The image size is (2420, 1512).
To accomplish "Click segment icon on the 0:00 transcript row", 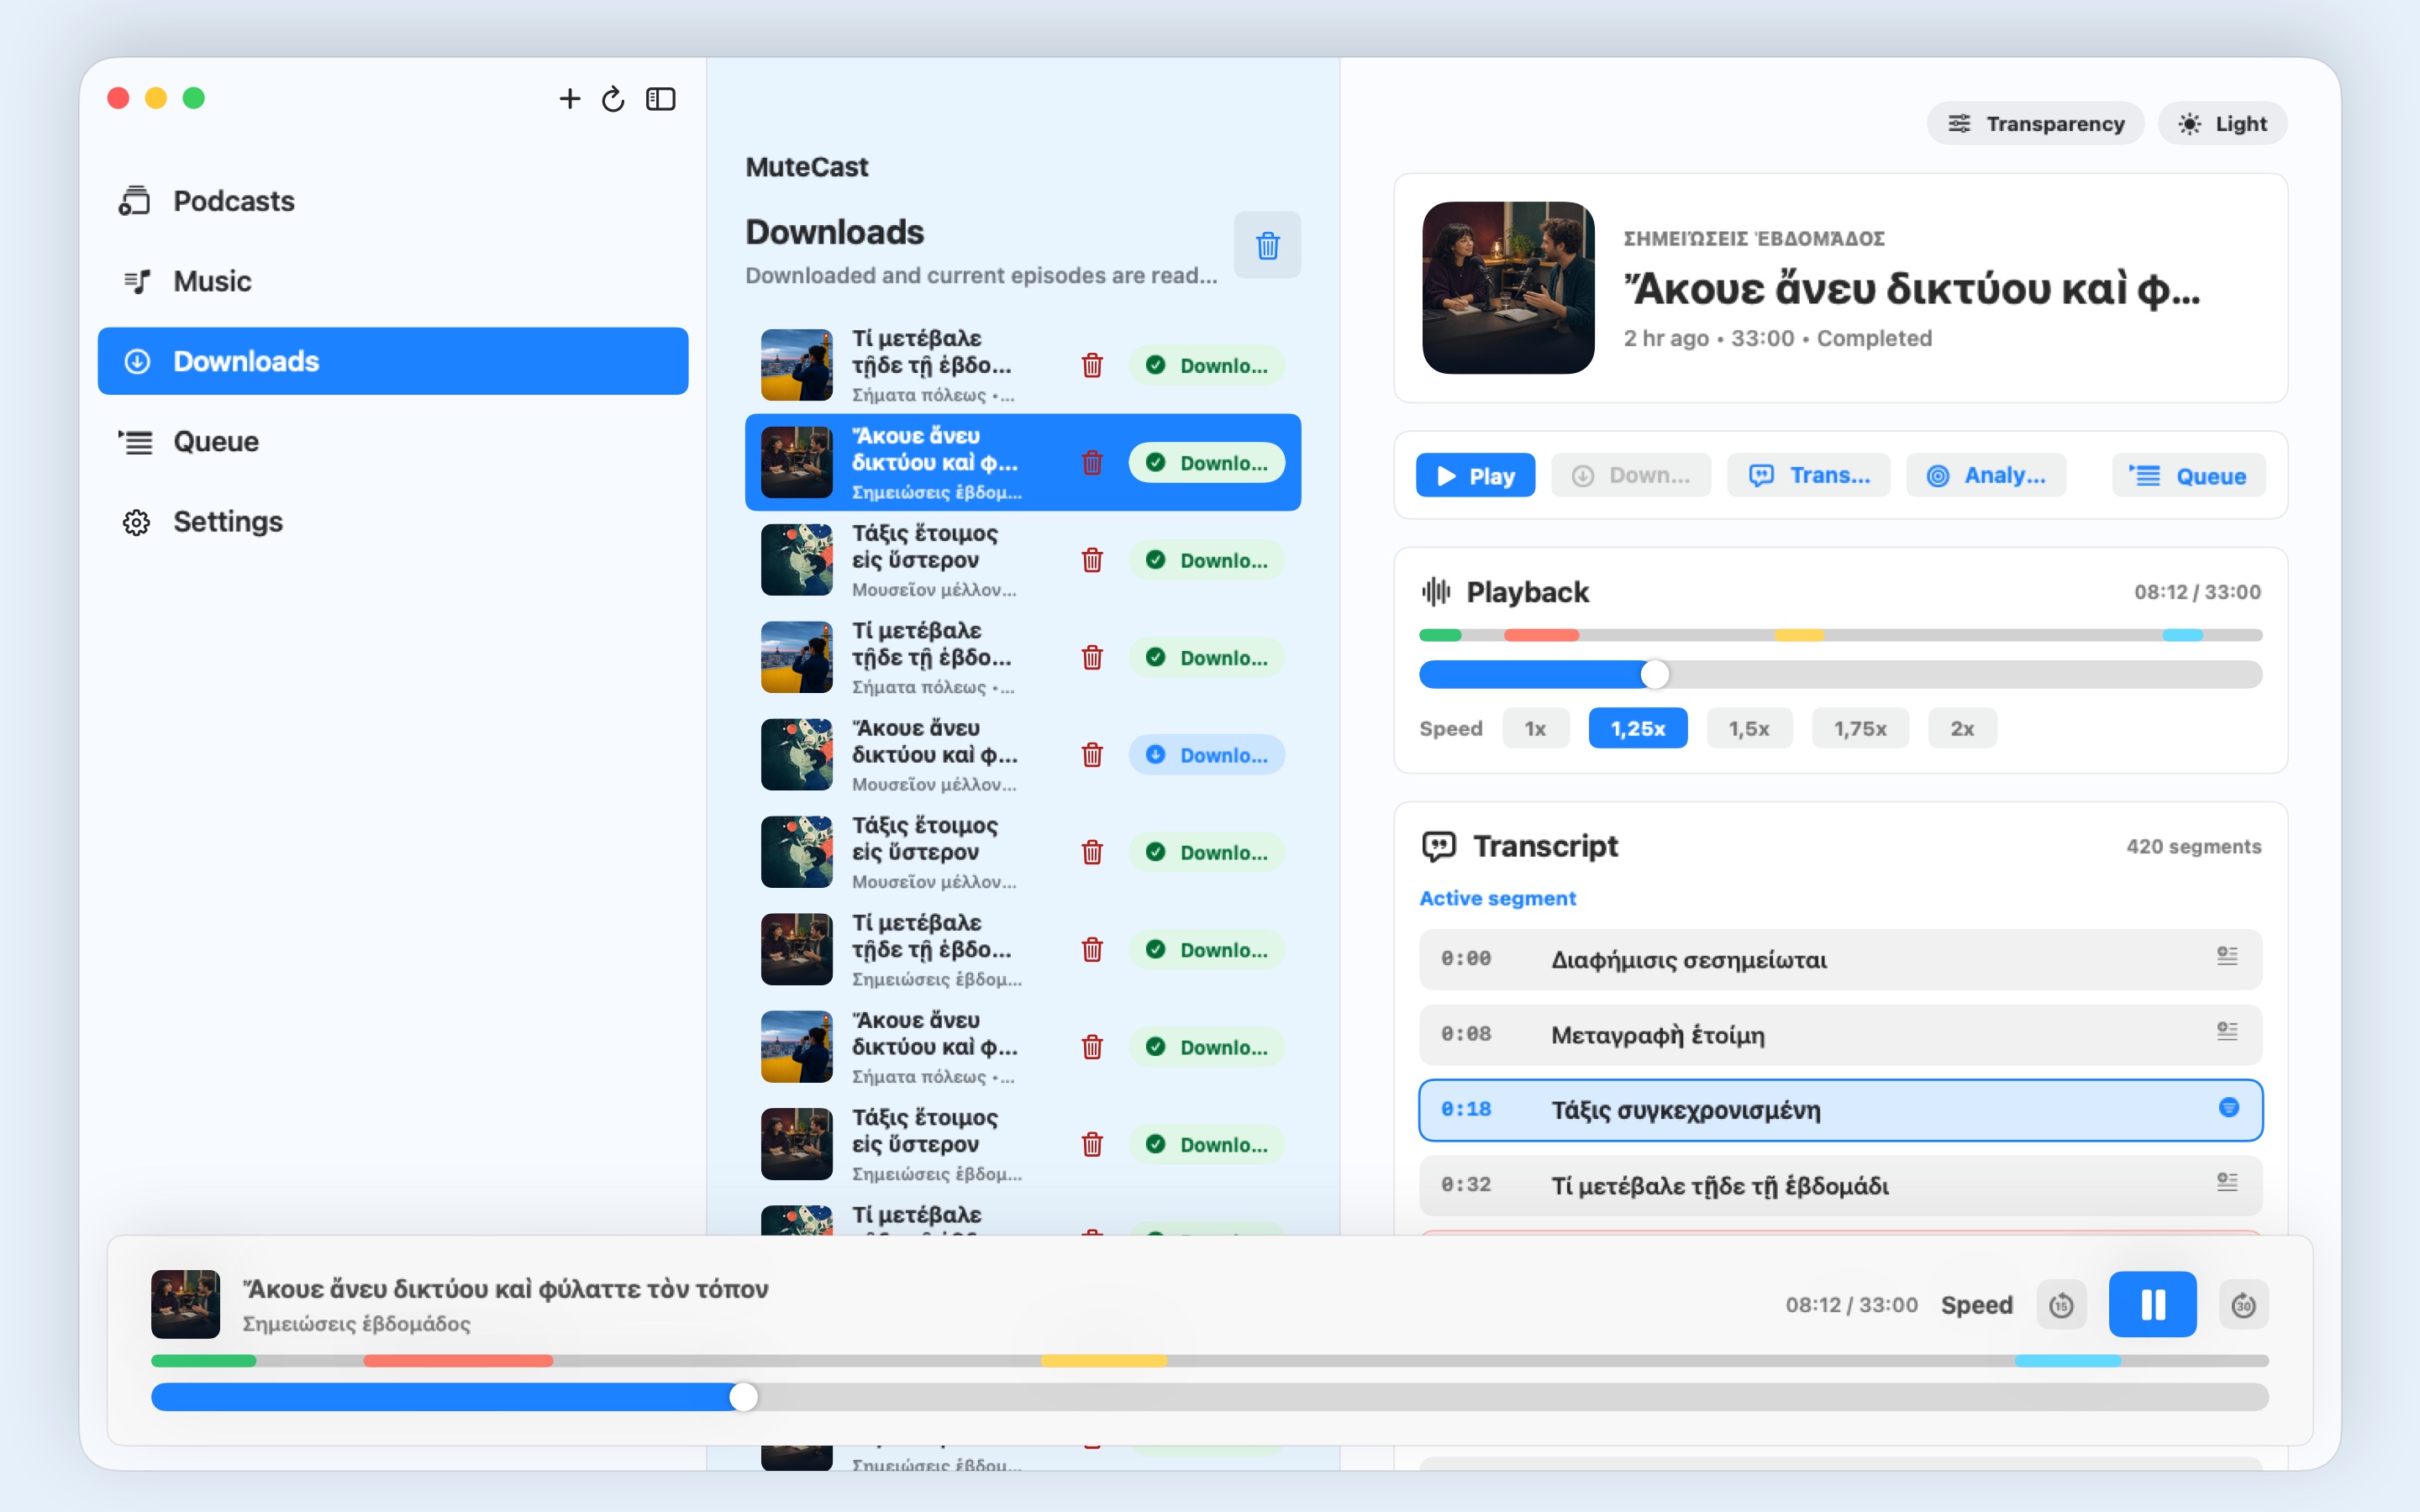I will click(x=2227, y=956).
